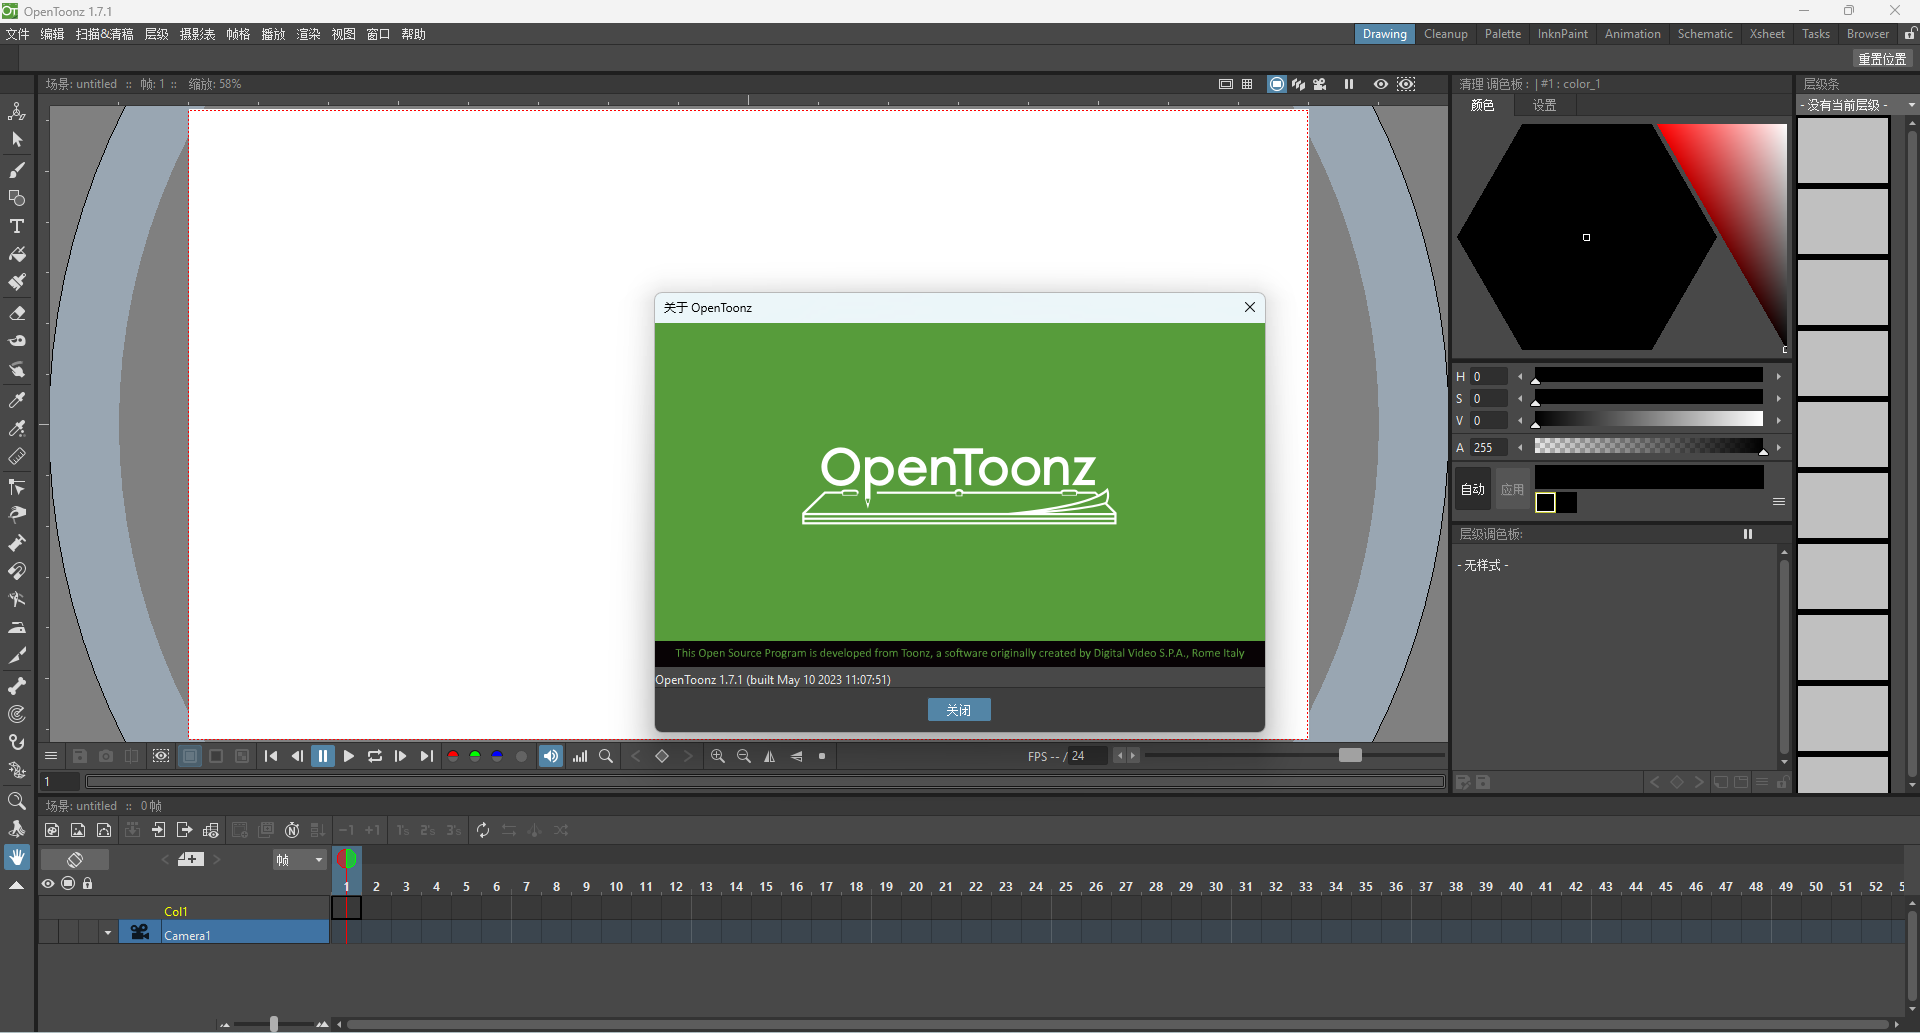1920x1033 pixels.
Task: Click the Play button
Action: 349,756
